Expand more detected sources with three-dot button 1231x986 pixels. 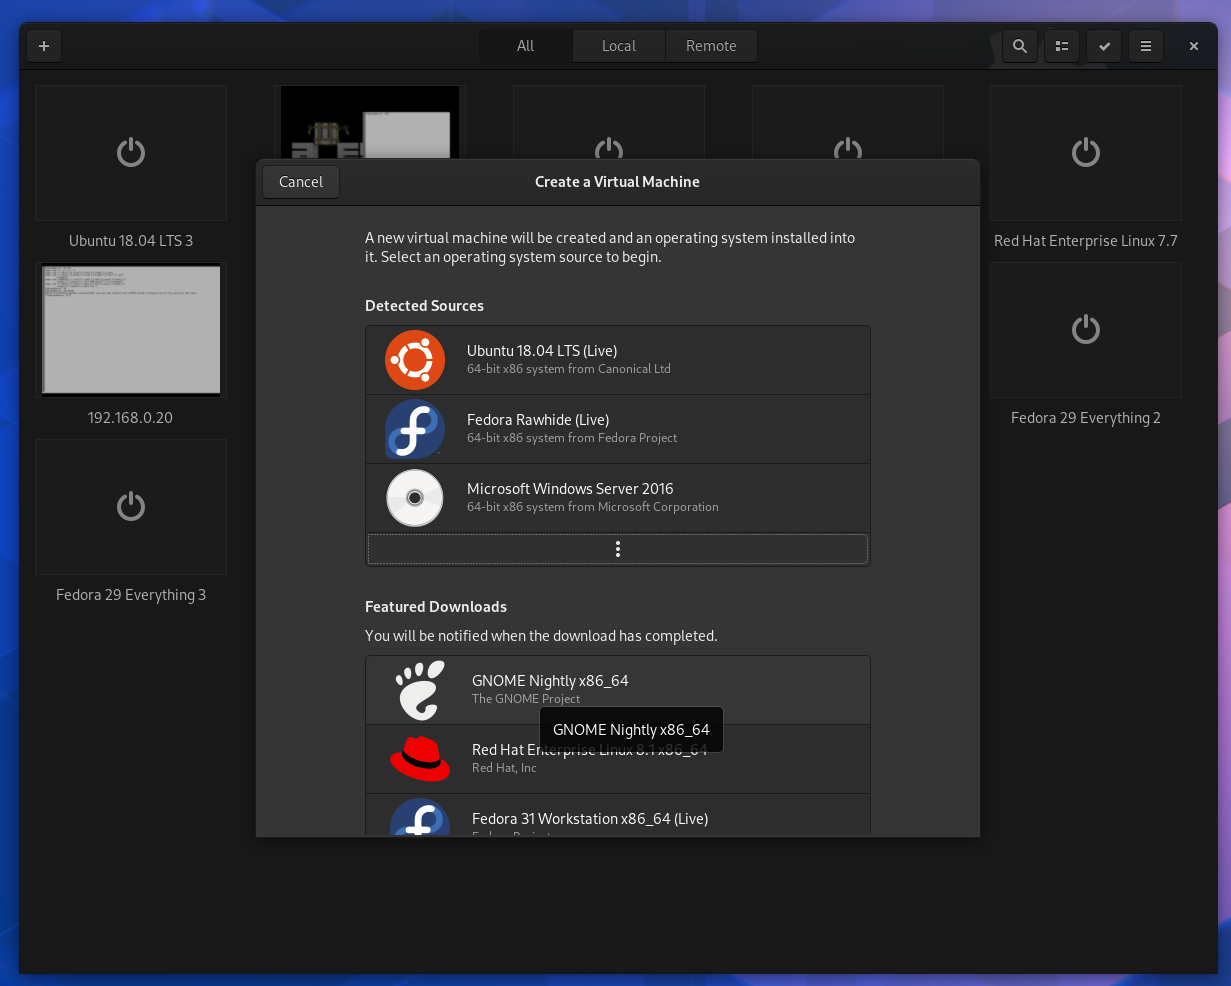(618, 549)
